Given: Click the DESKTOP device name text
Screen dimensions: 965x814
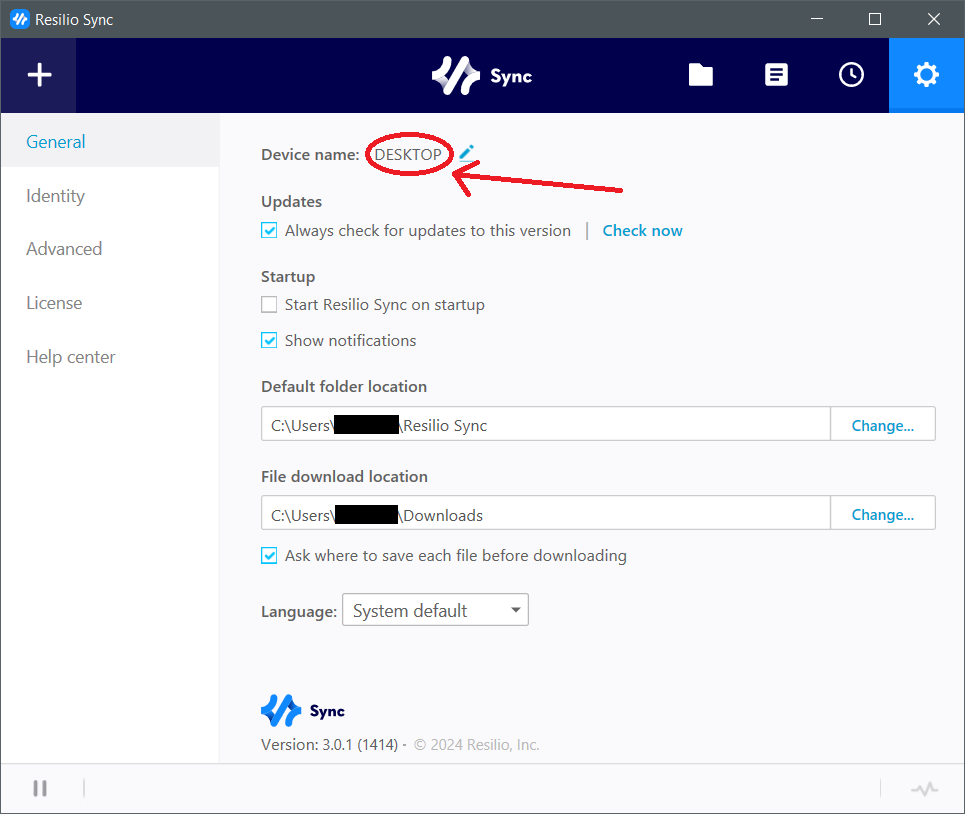Looking at the screenshot, I should click(408, 154).
